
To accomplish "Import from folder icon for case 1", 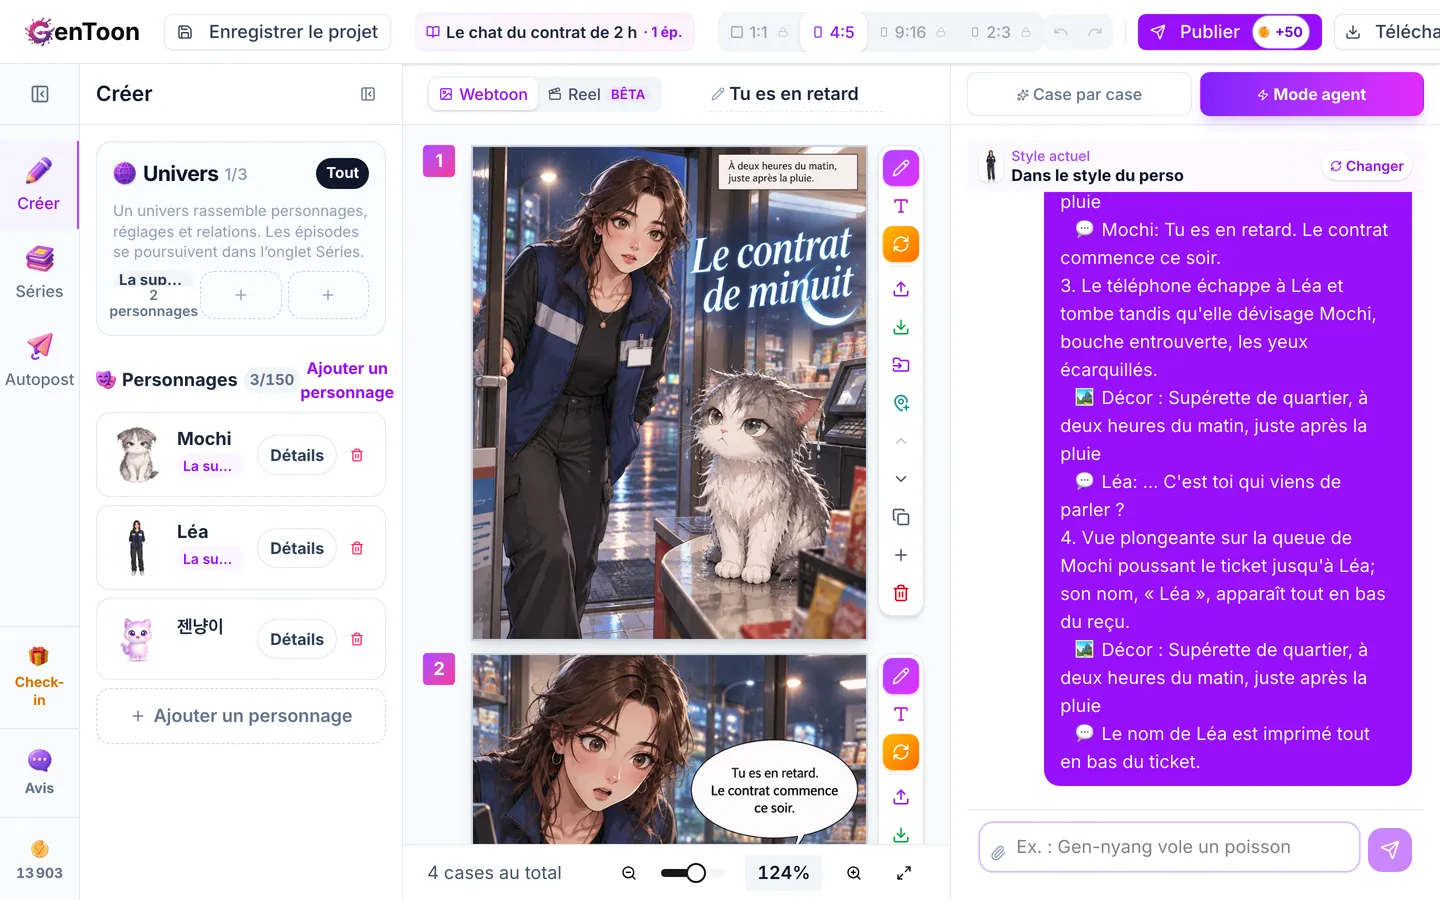I will point(901,365).
